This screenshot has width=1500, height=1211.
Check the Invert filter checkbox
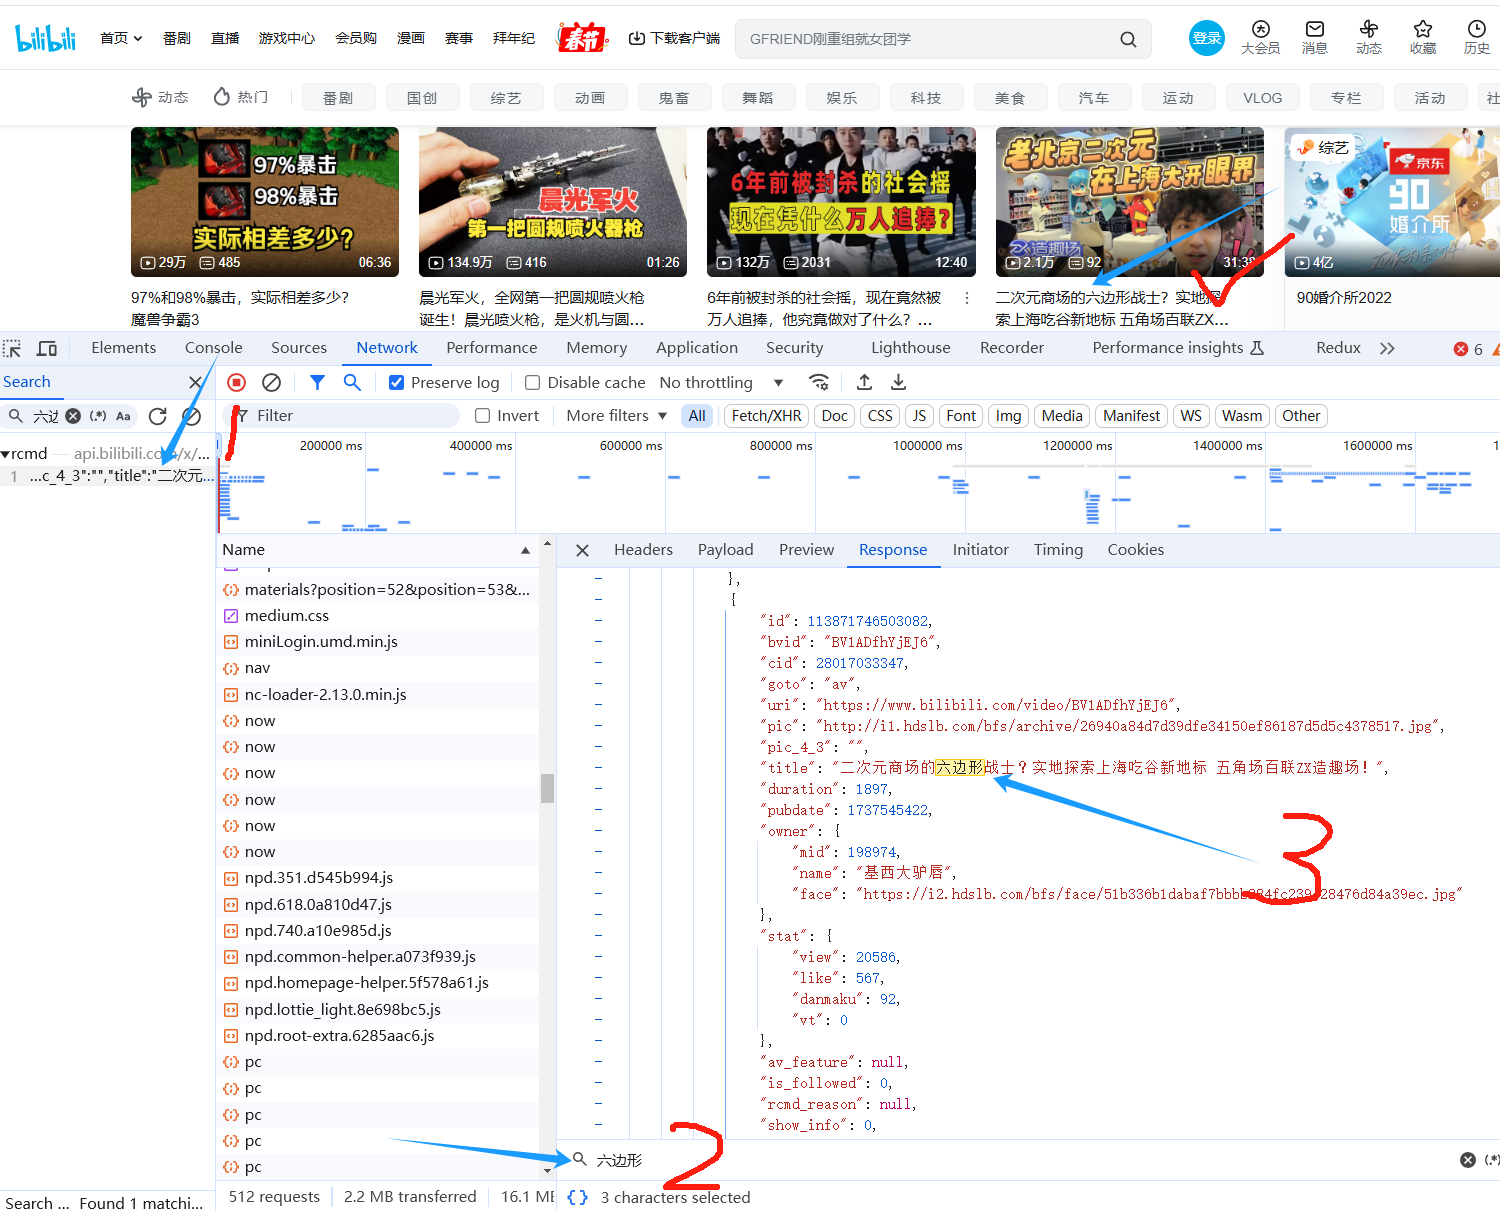tap(483, 416)
